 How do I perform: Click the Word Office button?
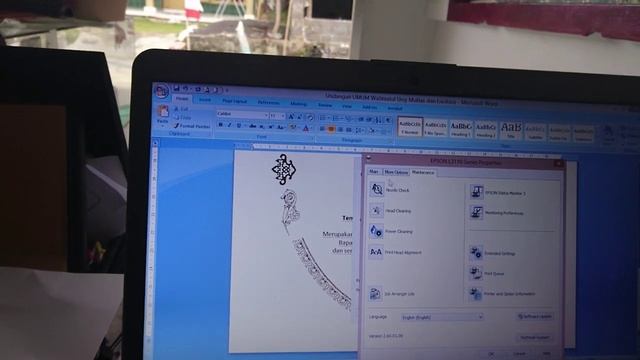point(162,91)
